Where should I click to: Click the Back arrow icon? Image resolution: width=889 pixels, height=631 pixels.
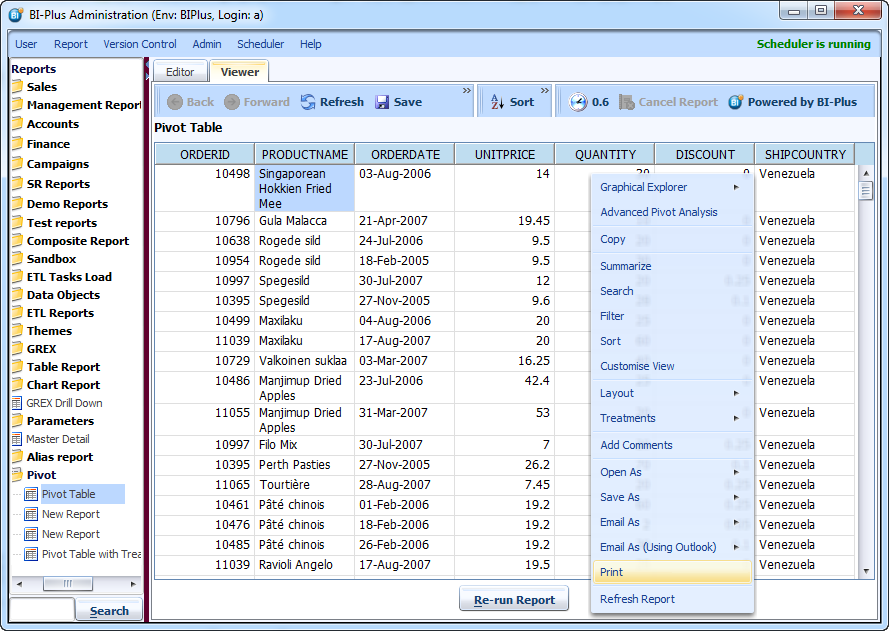[x=175, y=102]
